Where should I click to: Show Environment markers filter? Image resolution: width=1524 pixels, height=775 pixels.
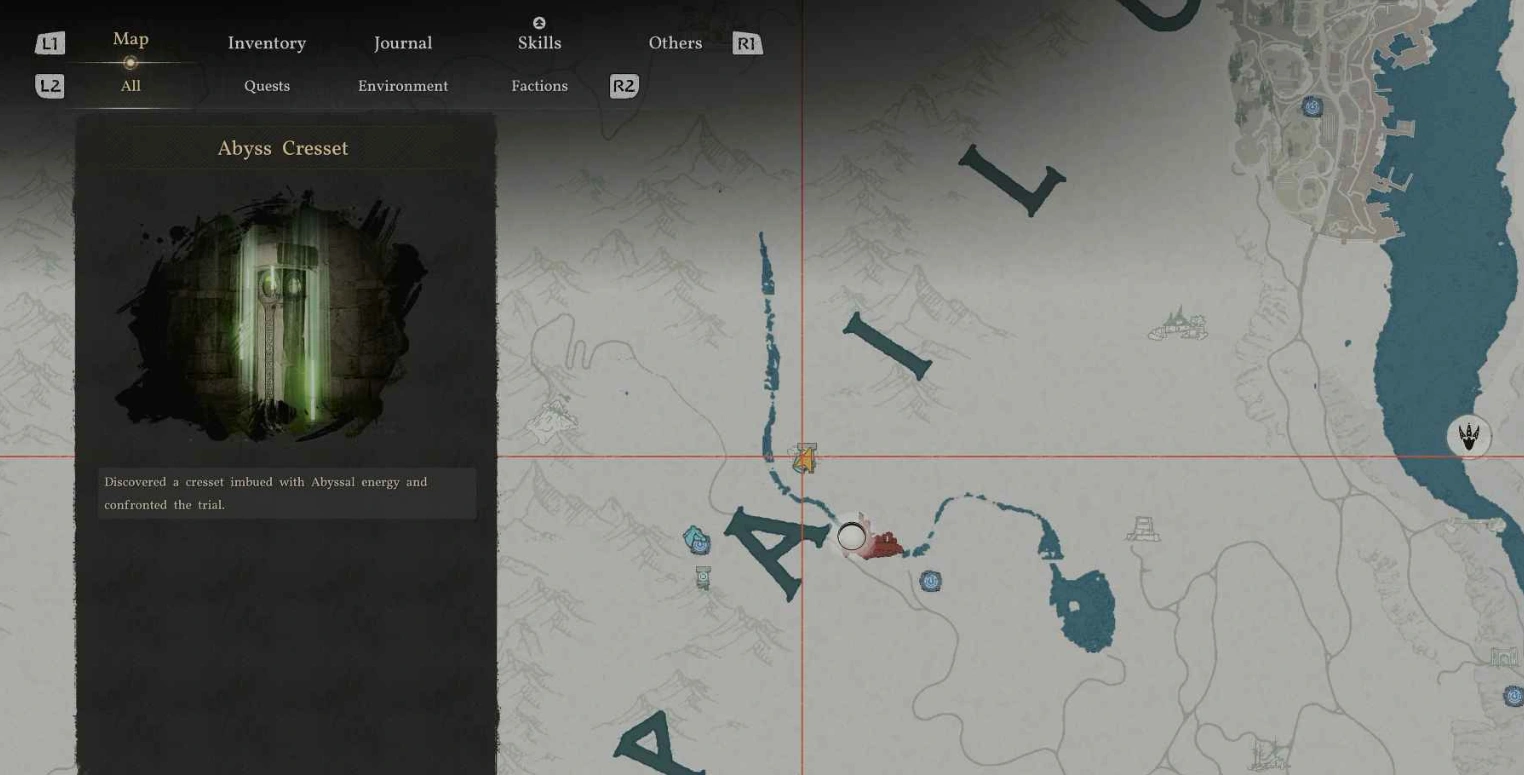[403, 86]
